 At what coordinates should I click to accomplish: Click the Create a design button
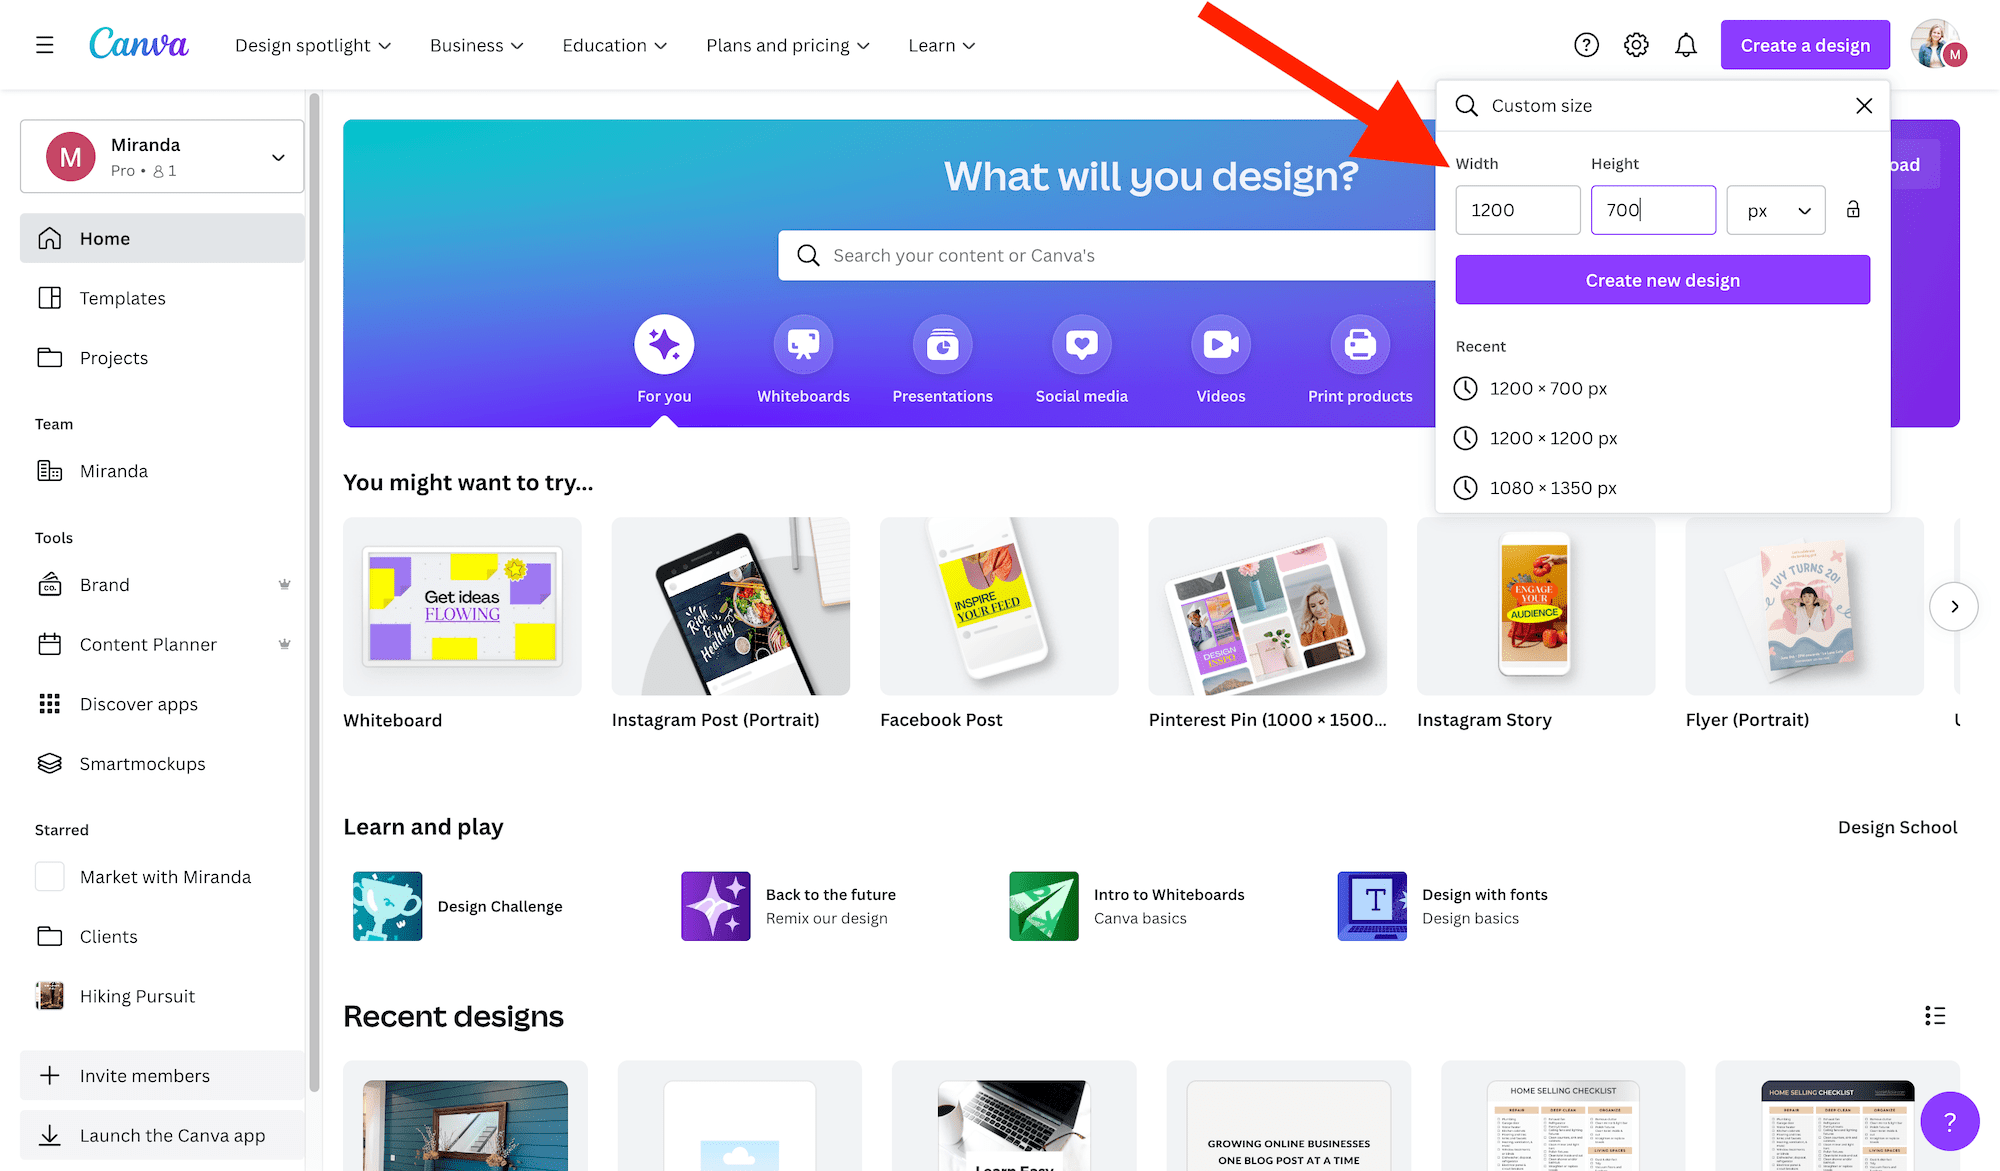tap(1805, 45)
